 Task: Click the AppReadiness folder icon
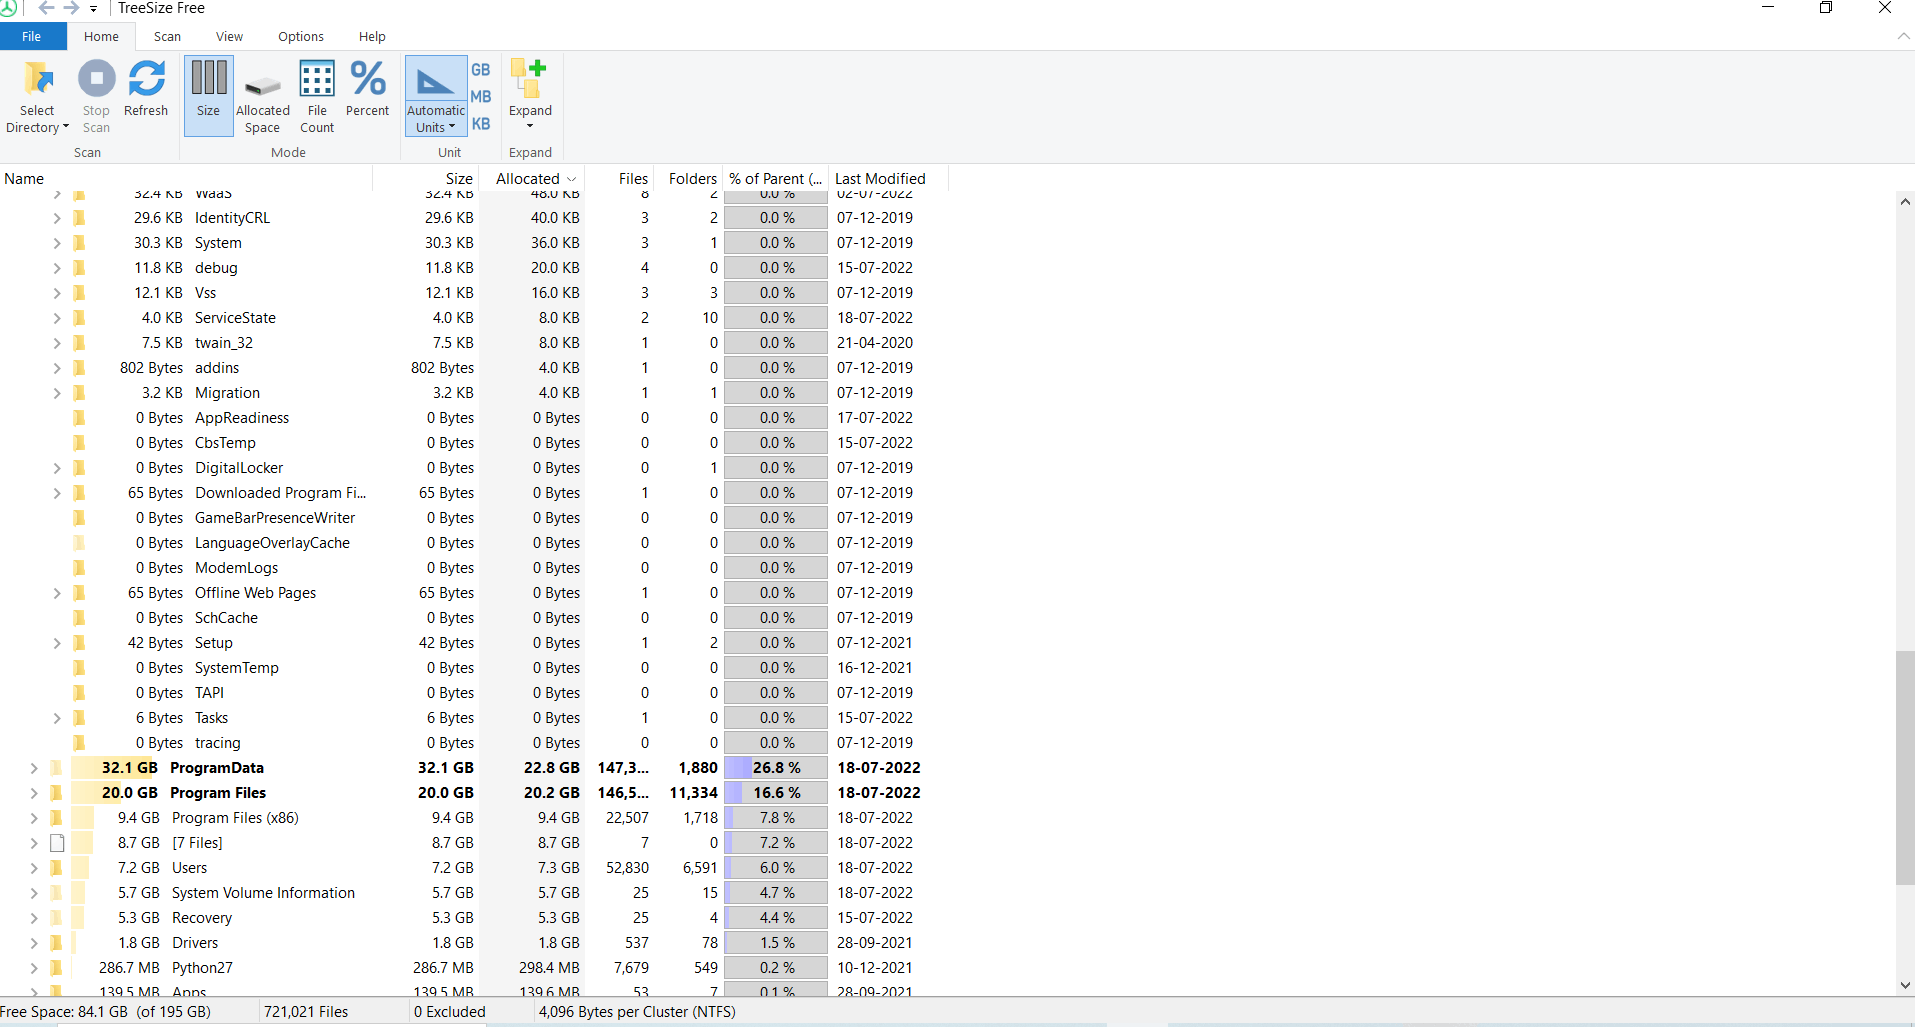(x=80, y=418)
